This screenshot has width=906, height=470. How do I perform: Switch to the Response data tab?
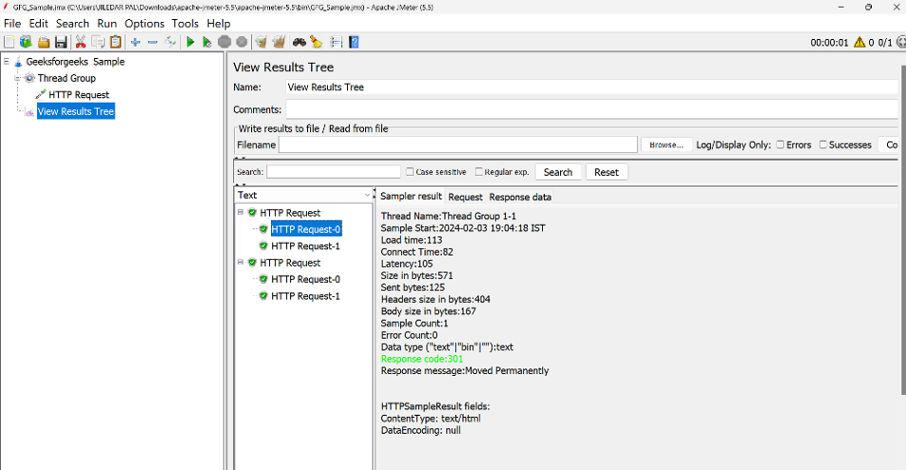[520, 197]
